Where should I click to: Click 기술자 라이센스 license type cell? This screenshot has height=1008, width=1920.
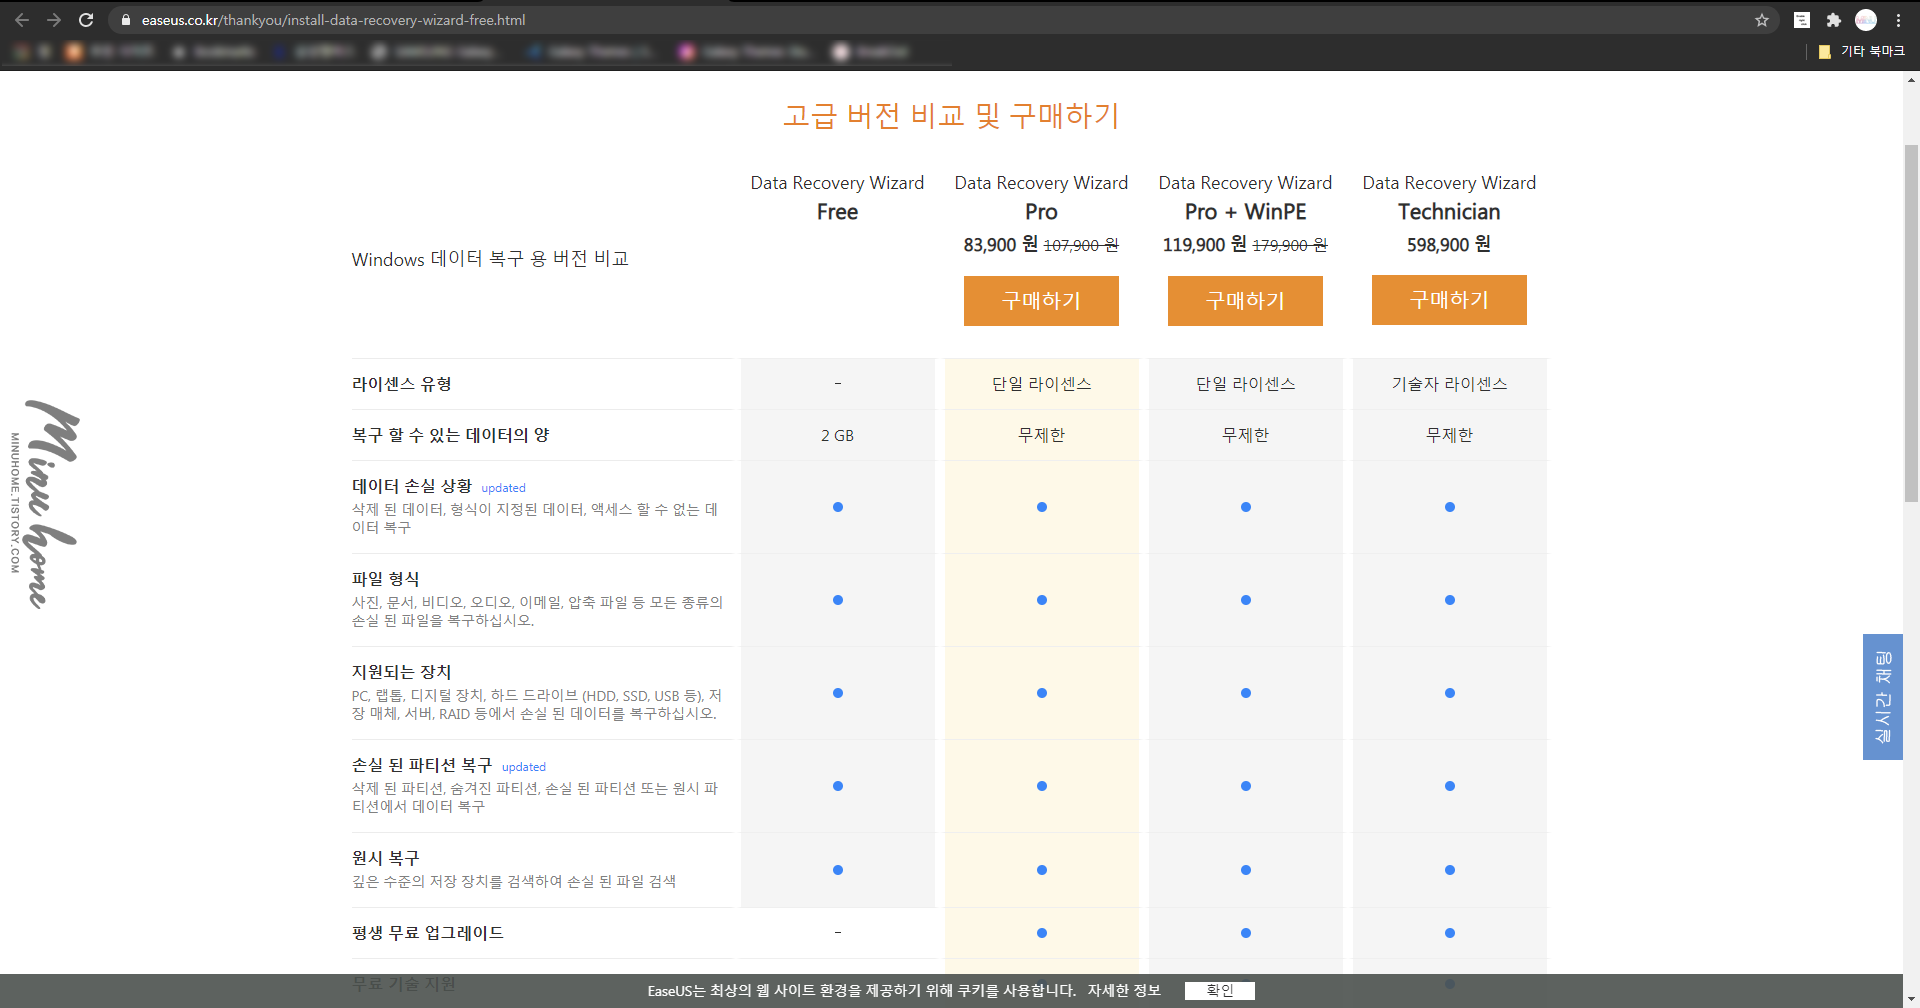tap(1449, 384)
